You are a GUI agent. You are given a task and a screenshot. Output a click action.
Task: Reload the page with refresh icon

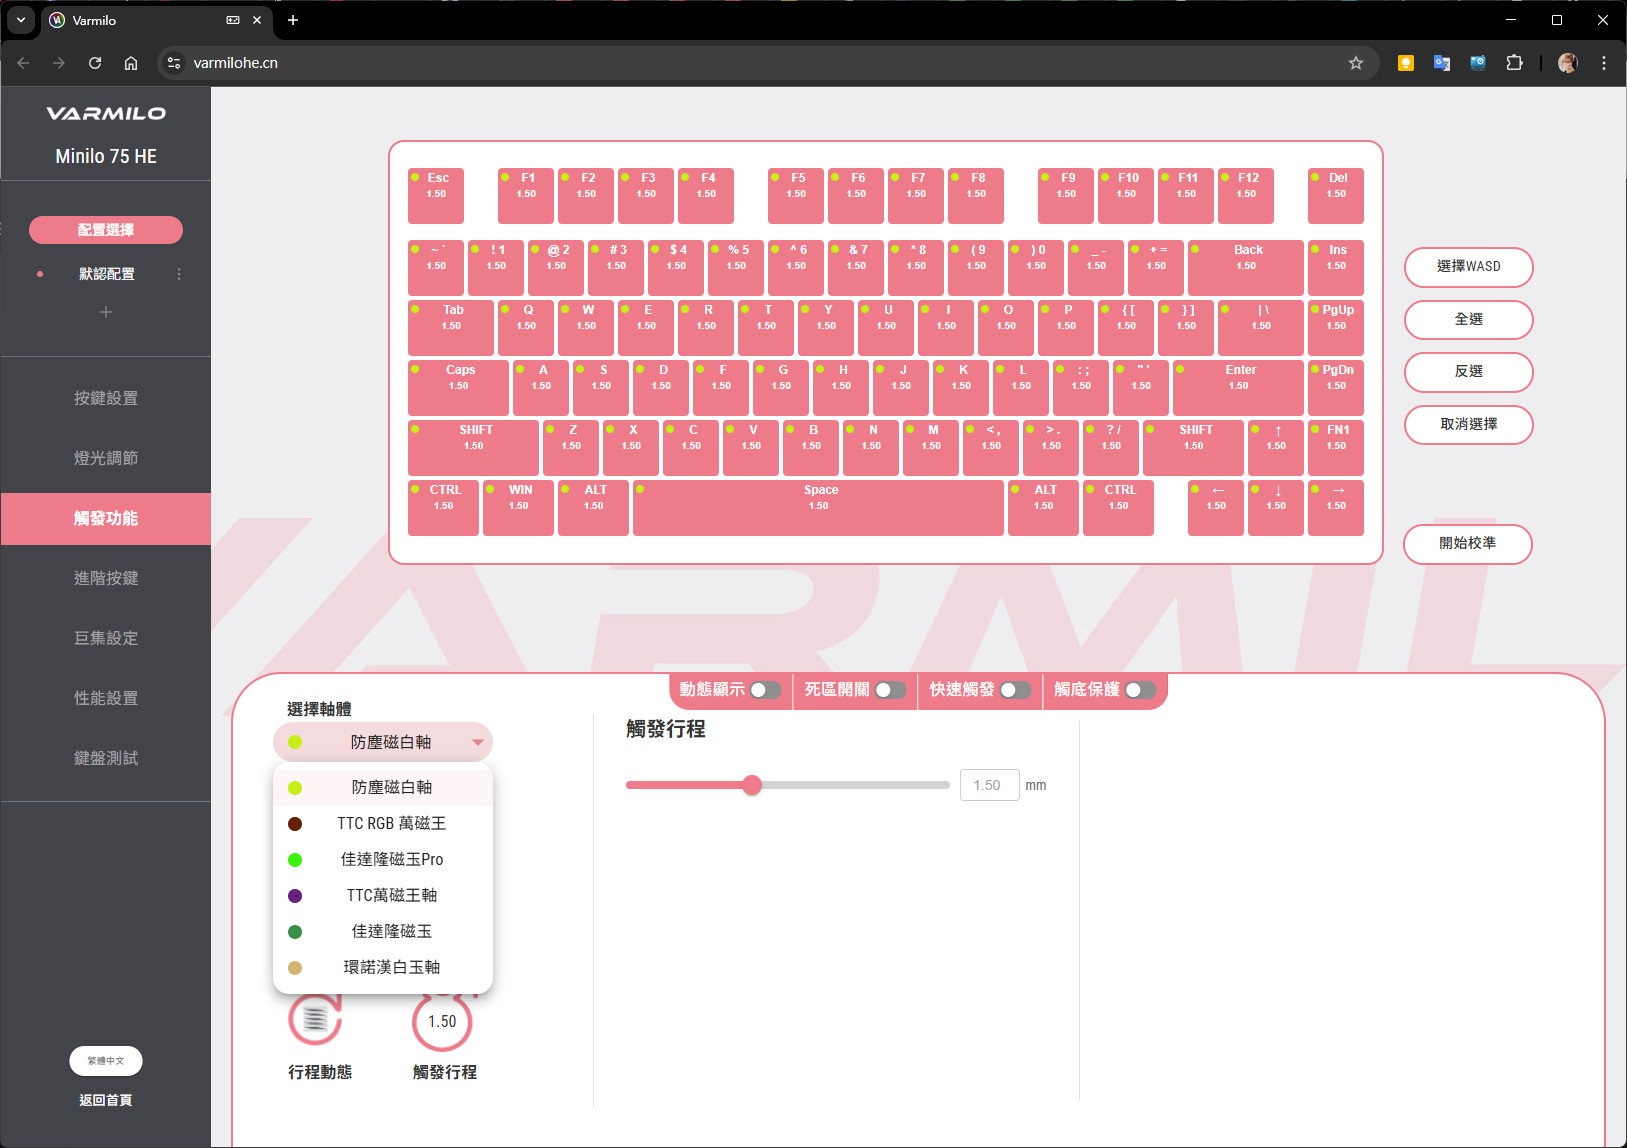95,63
